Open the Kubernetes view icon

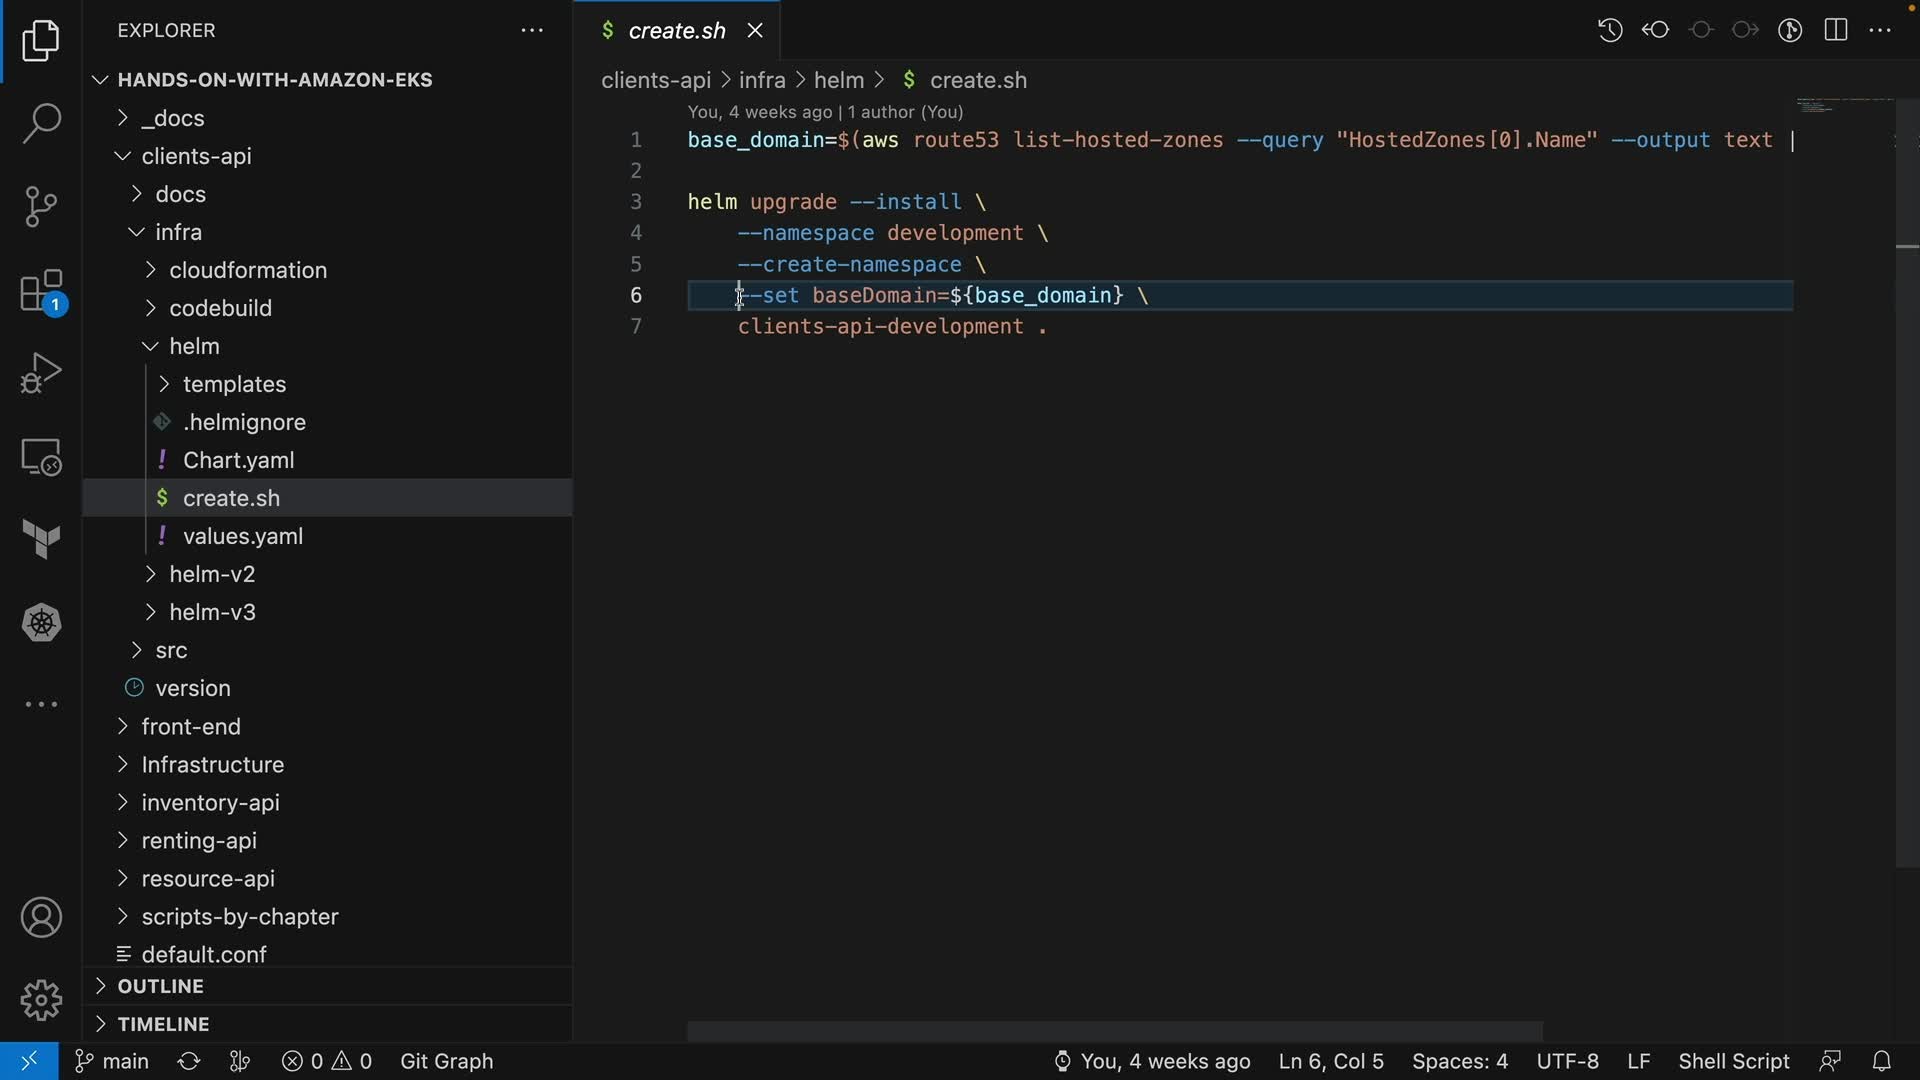[41, 623]
